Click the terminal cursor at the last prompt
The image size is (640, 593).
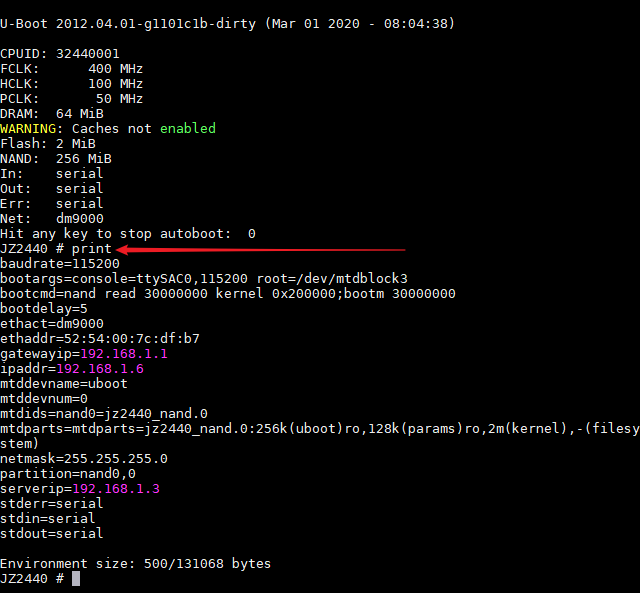click(x=76, y=579)
